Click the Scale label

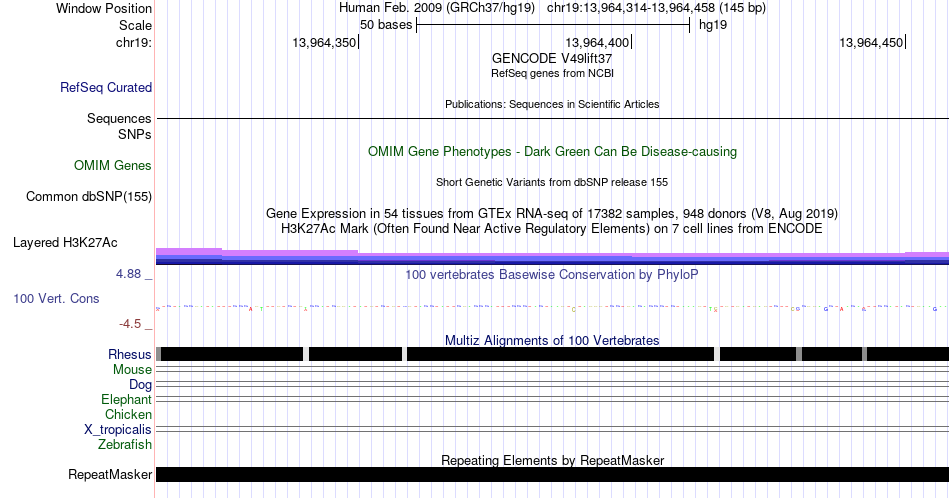pyautogui.click(x=136, y=25)
